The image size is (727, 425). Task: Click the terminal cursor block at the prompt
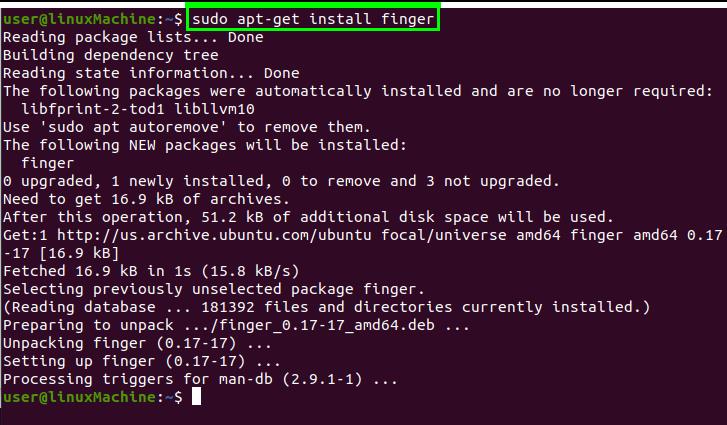[x=197, y=396]
